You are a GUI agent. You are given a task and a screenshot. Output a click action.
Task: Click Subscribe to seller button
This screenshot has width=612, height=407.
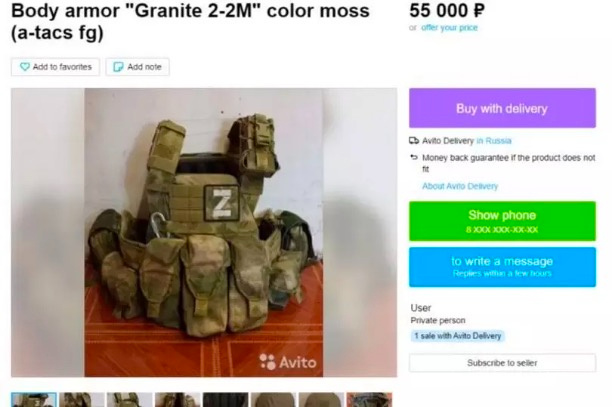502,363
